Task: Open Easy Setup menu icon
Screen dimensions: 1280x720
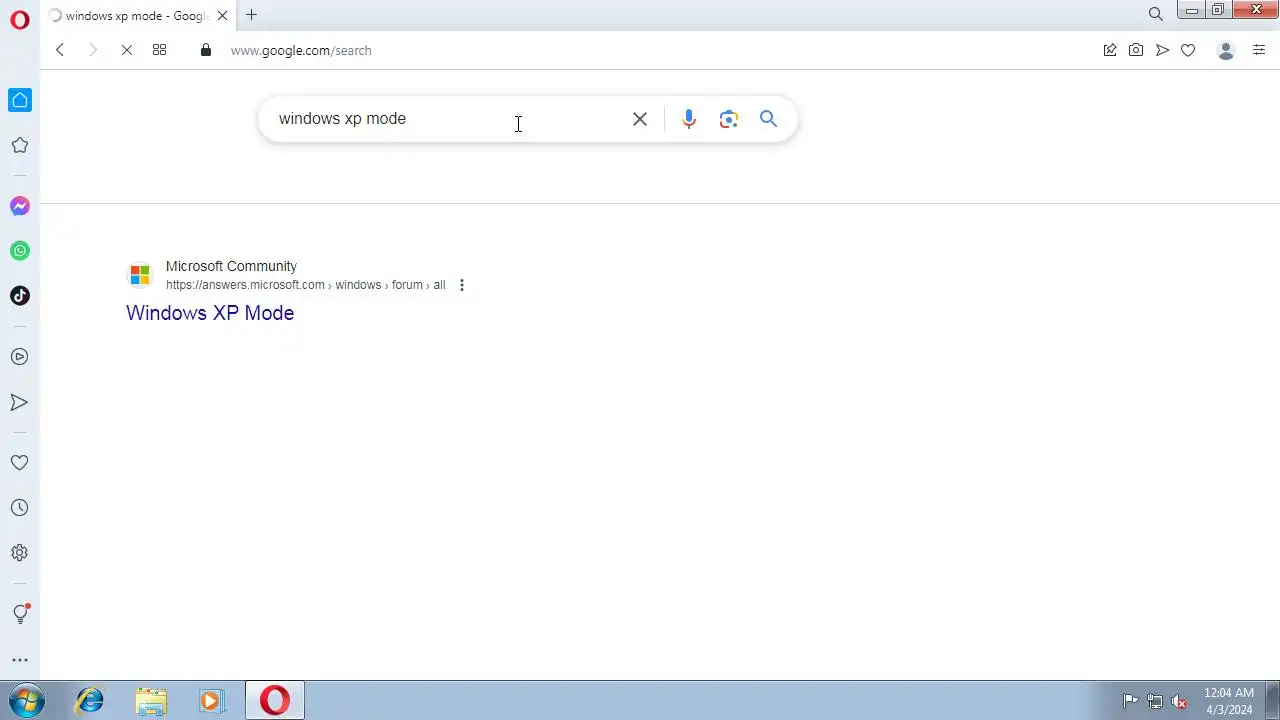Action: coord(1259,50)
